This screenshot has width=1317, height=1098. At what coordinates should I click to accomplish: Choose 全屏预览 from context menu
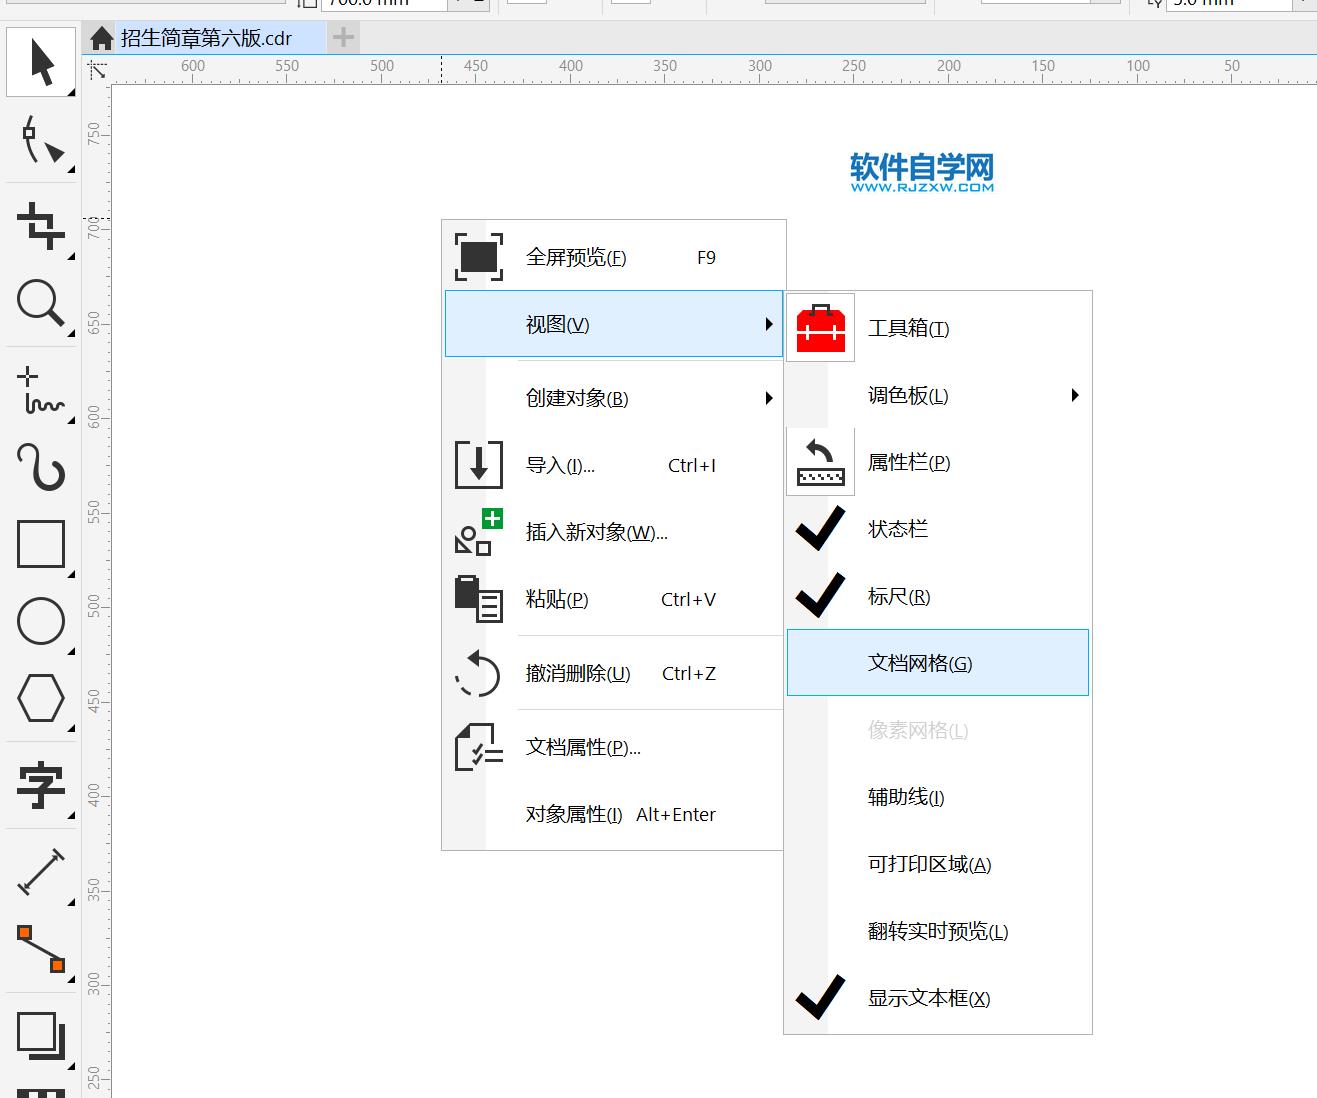click(614, 257)
